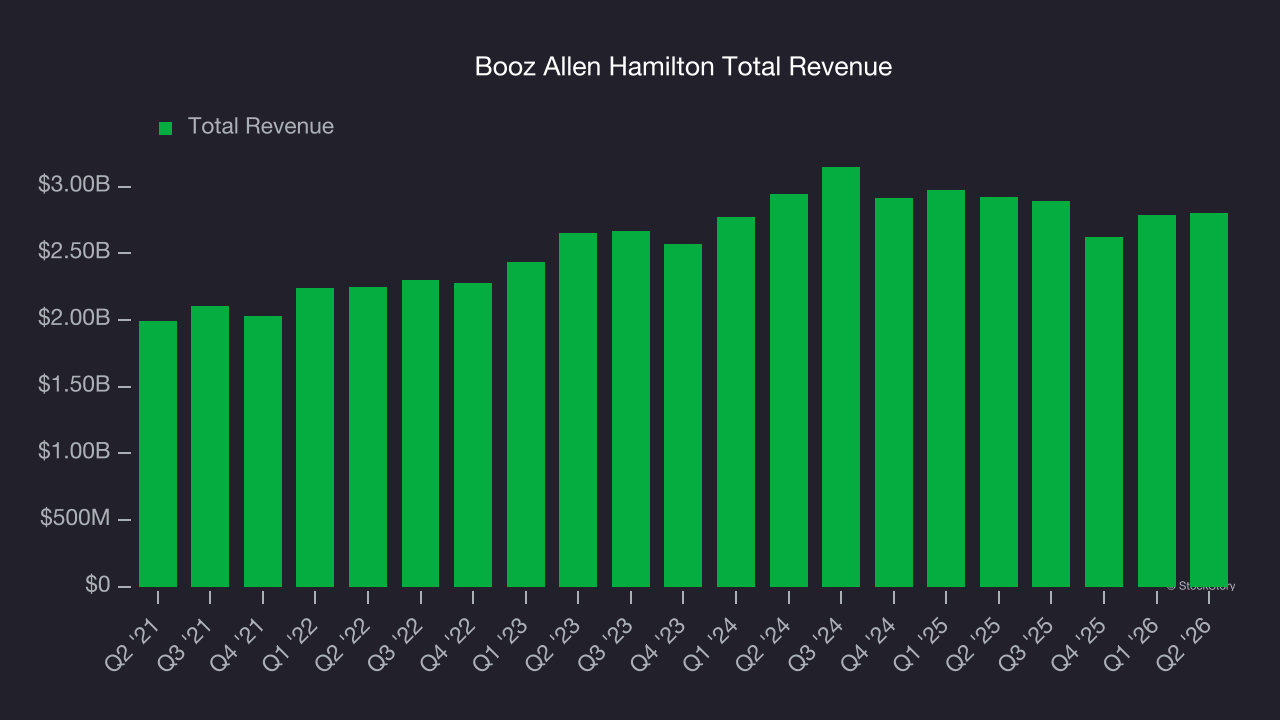Click the green Total Revenue legend swatch

click(166, 128)
